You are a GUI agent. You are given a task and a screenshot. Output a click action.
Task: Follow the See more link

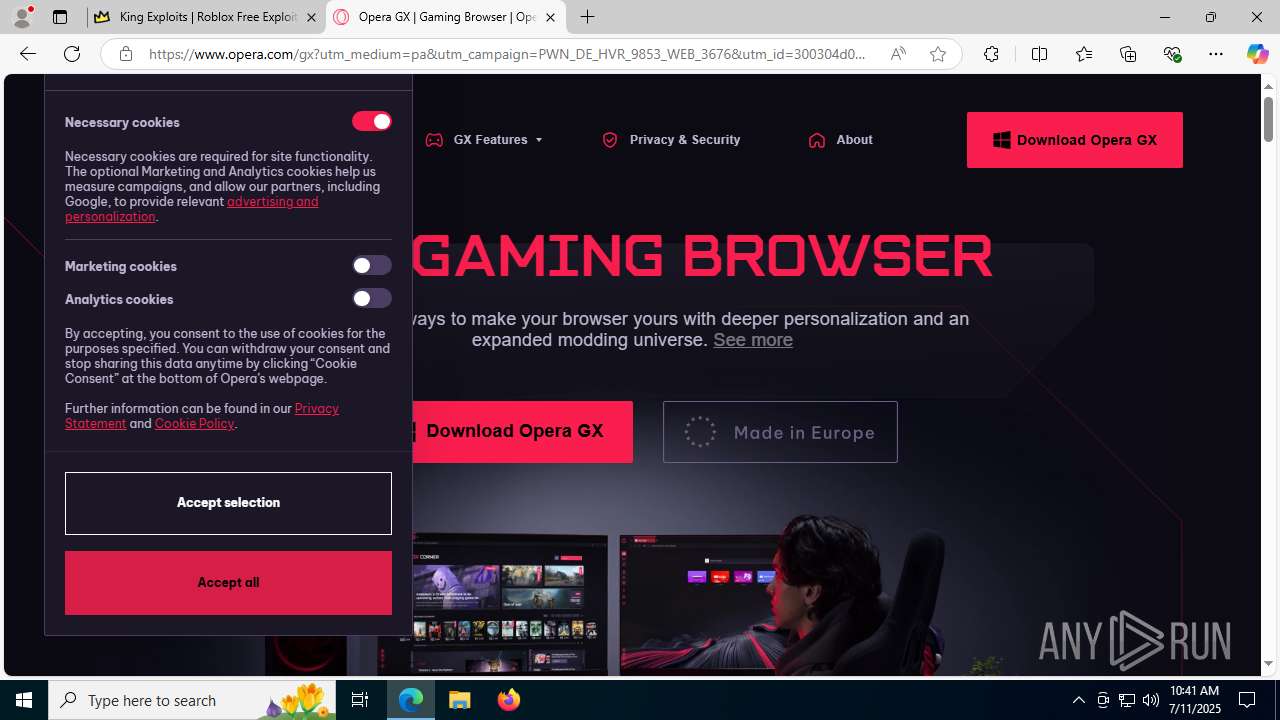tap(753, 340)
